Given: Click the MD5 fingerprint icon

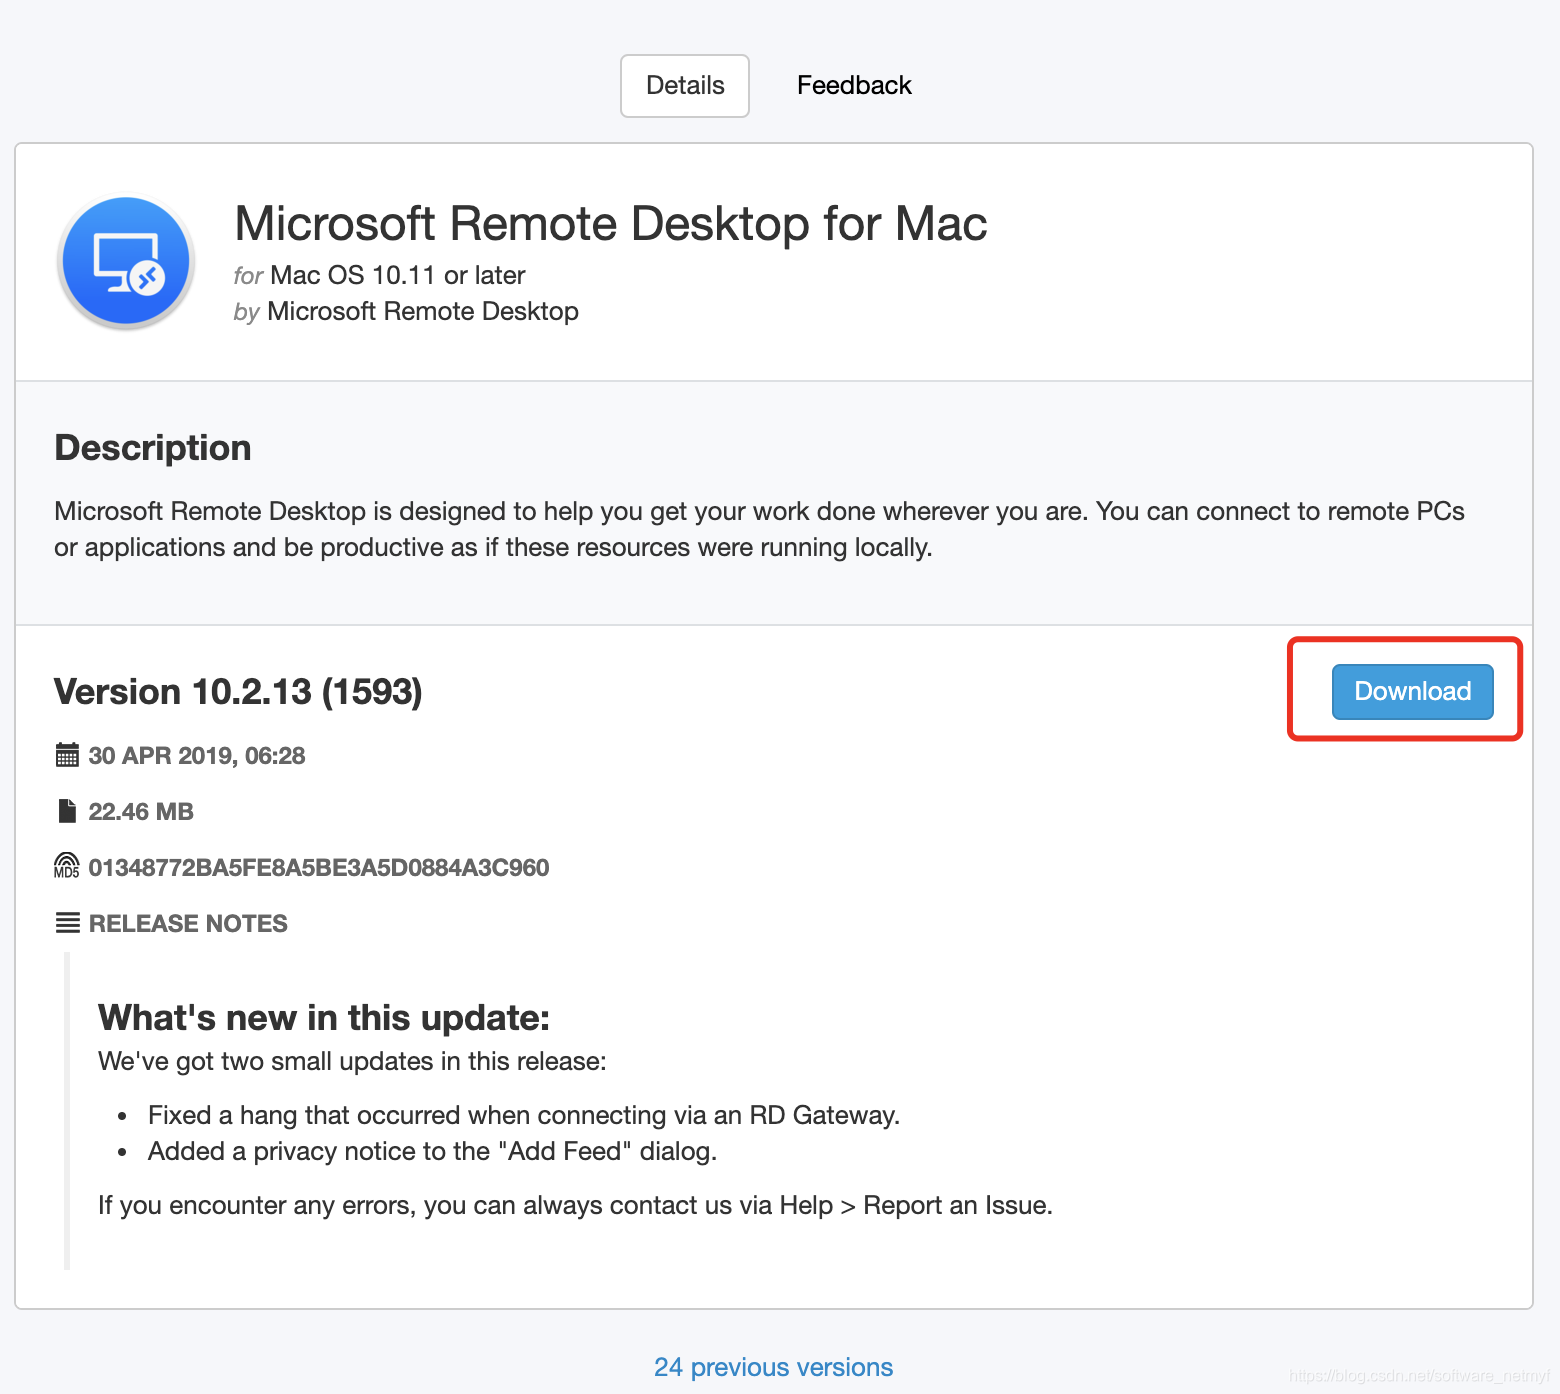Looking at the screenshot, I should [x=67, y=866].
